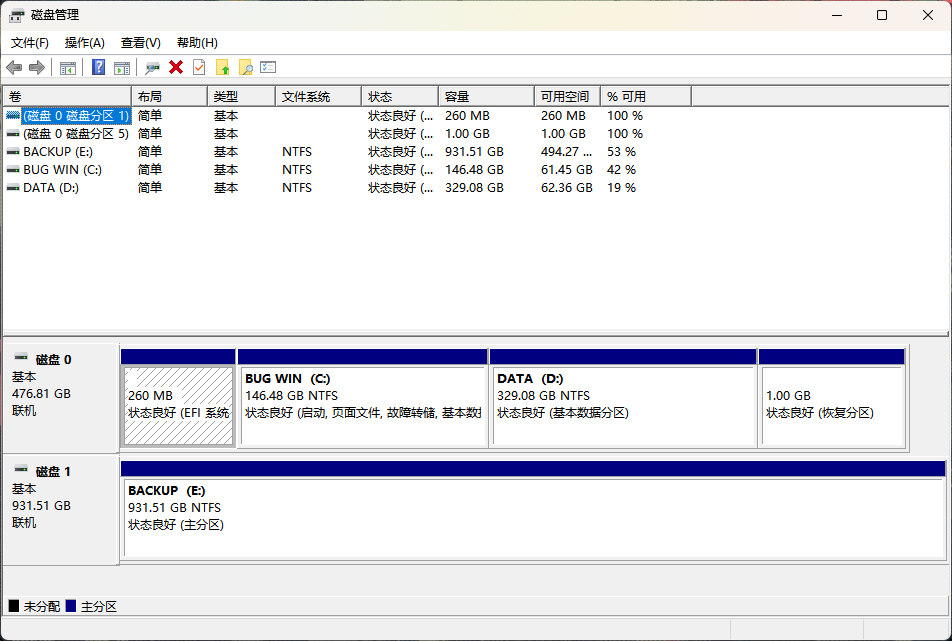This screenshot has width=952, height=641.
Task: Click the forward arrow toolbar icon
Action: pos(37,67)
